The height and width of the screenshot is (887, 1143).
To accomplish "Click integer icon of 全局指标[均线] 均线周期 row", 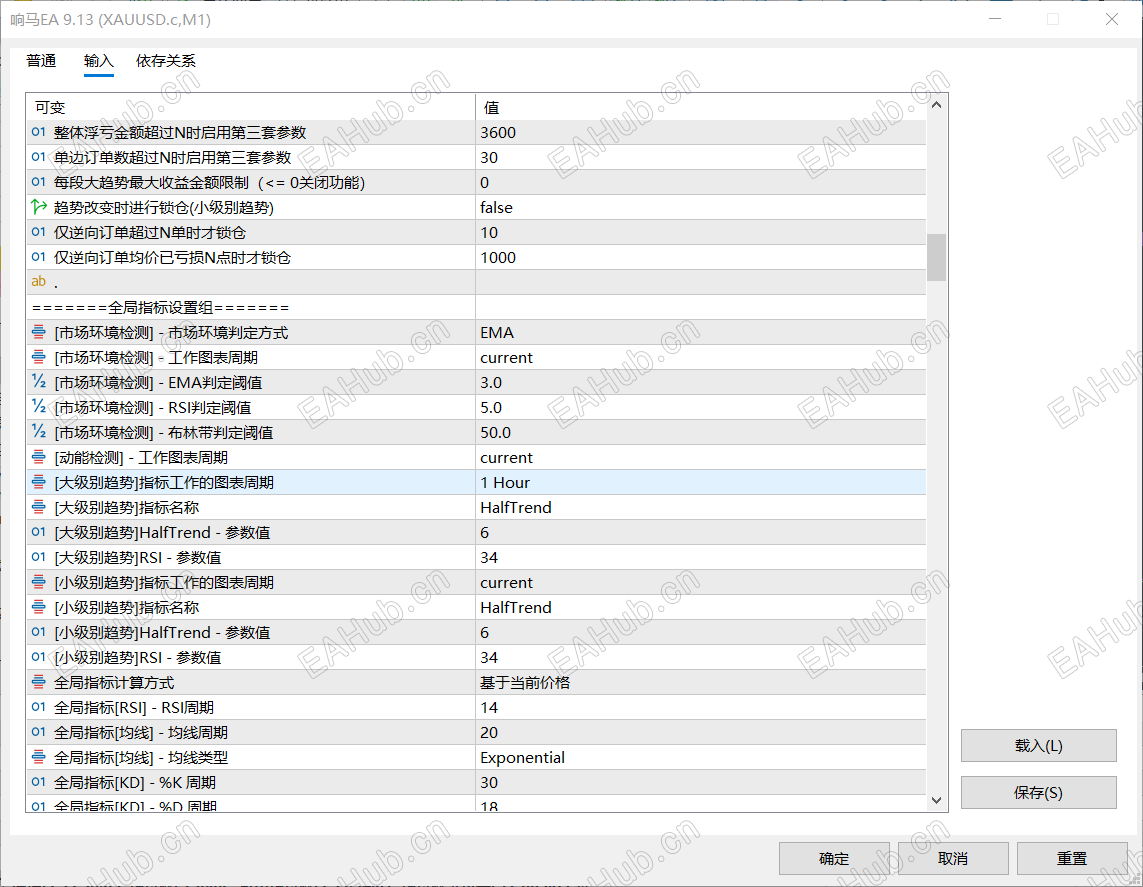I will click(39, 732).
